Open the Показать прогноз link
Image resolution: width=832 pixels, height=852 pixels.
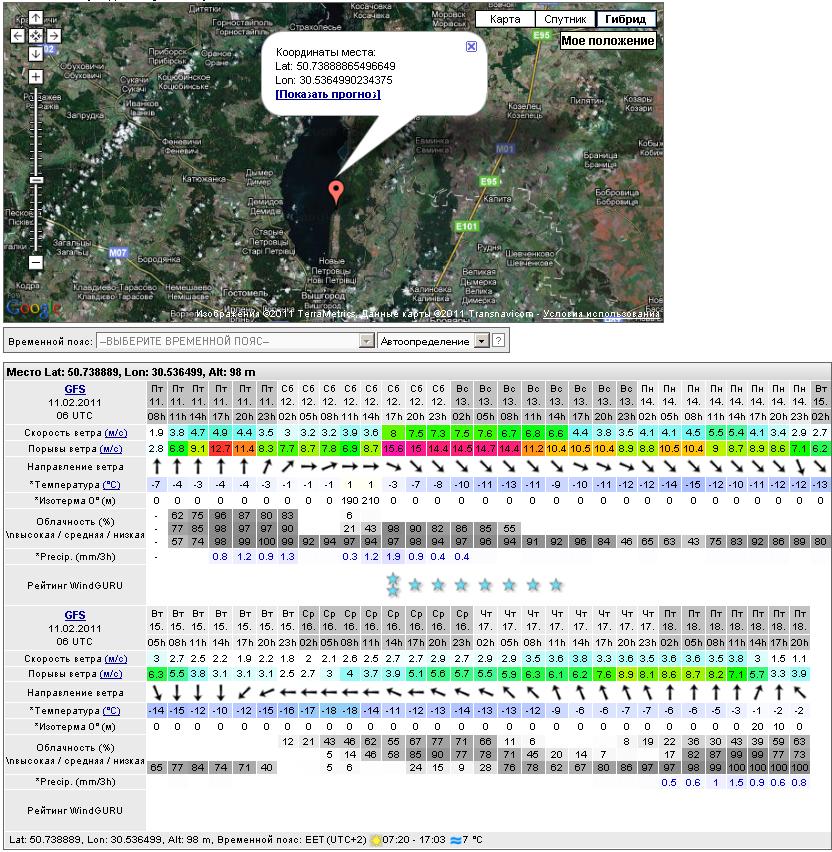pos(327,94)
